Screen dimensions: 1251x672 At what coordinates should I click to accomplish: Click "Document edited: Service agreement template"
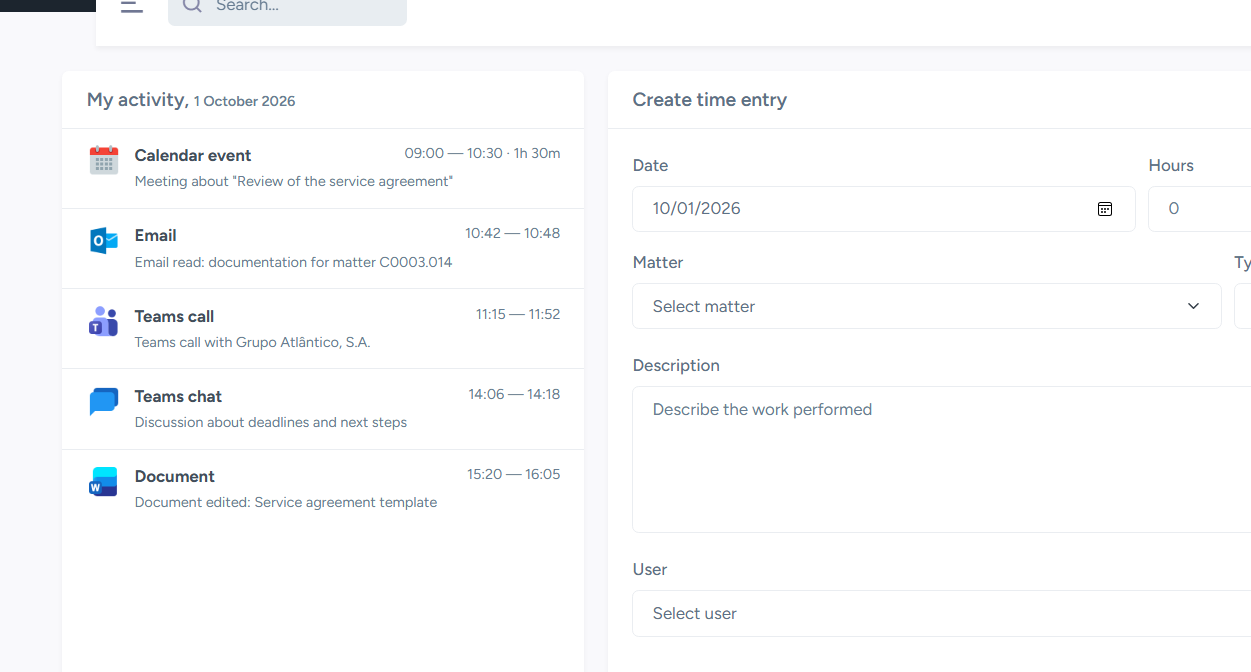pyautogui.click(x=286, y=502)
